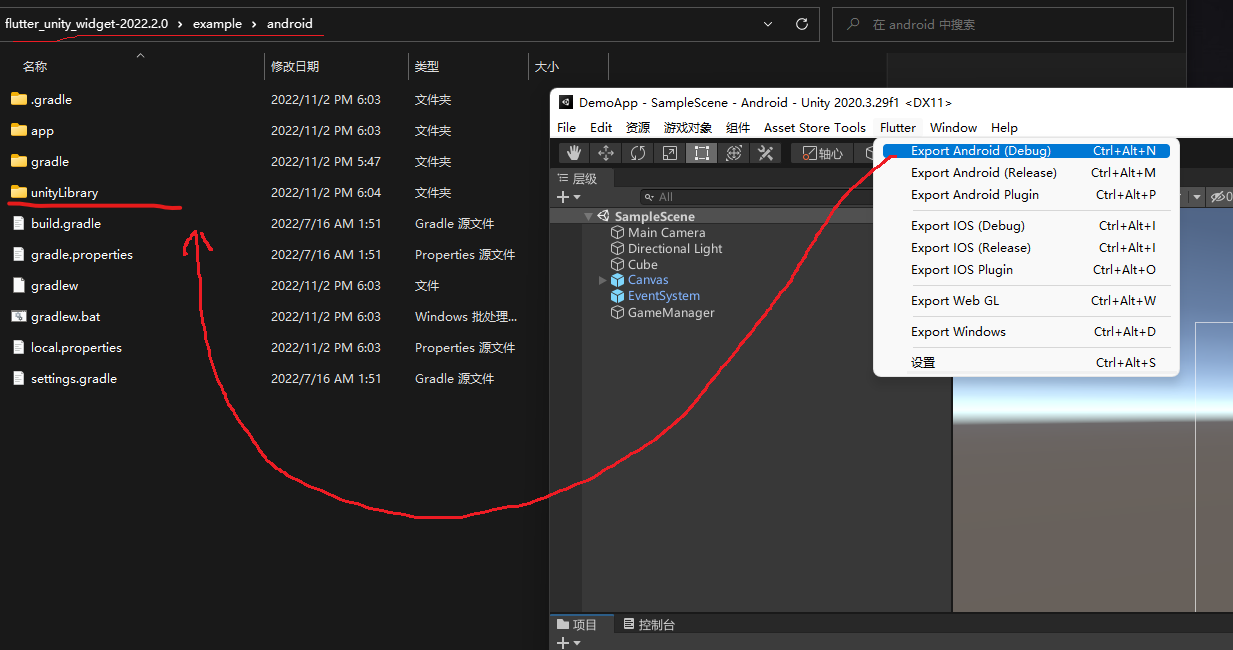Click the explorer search box in android folder
This screenshot has height=650, width=1233.
click(1003, 23)
